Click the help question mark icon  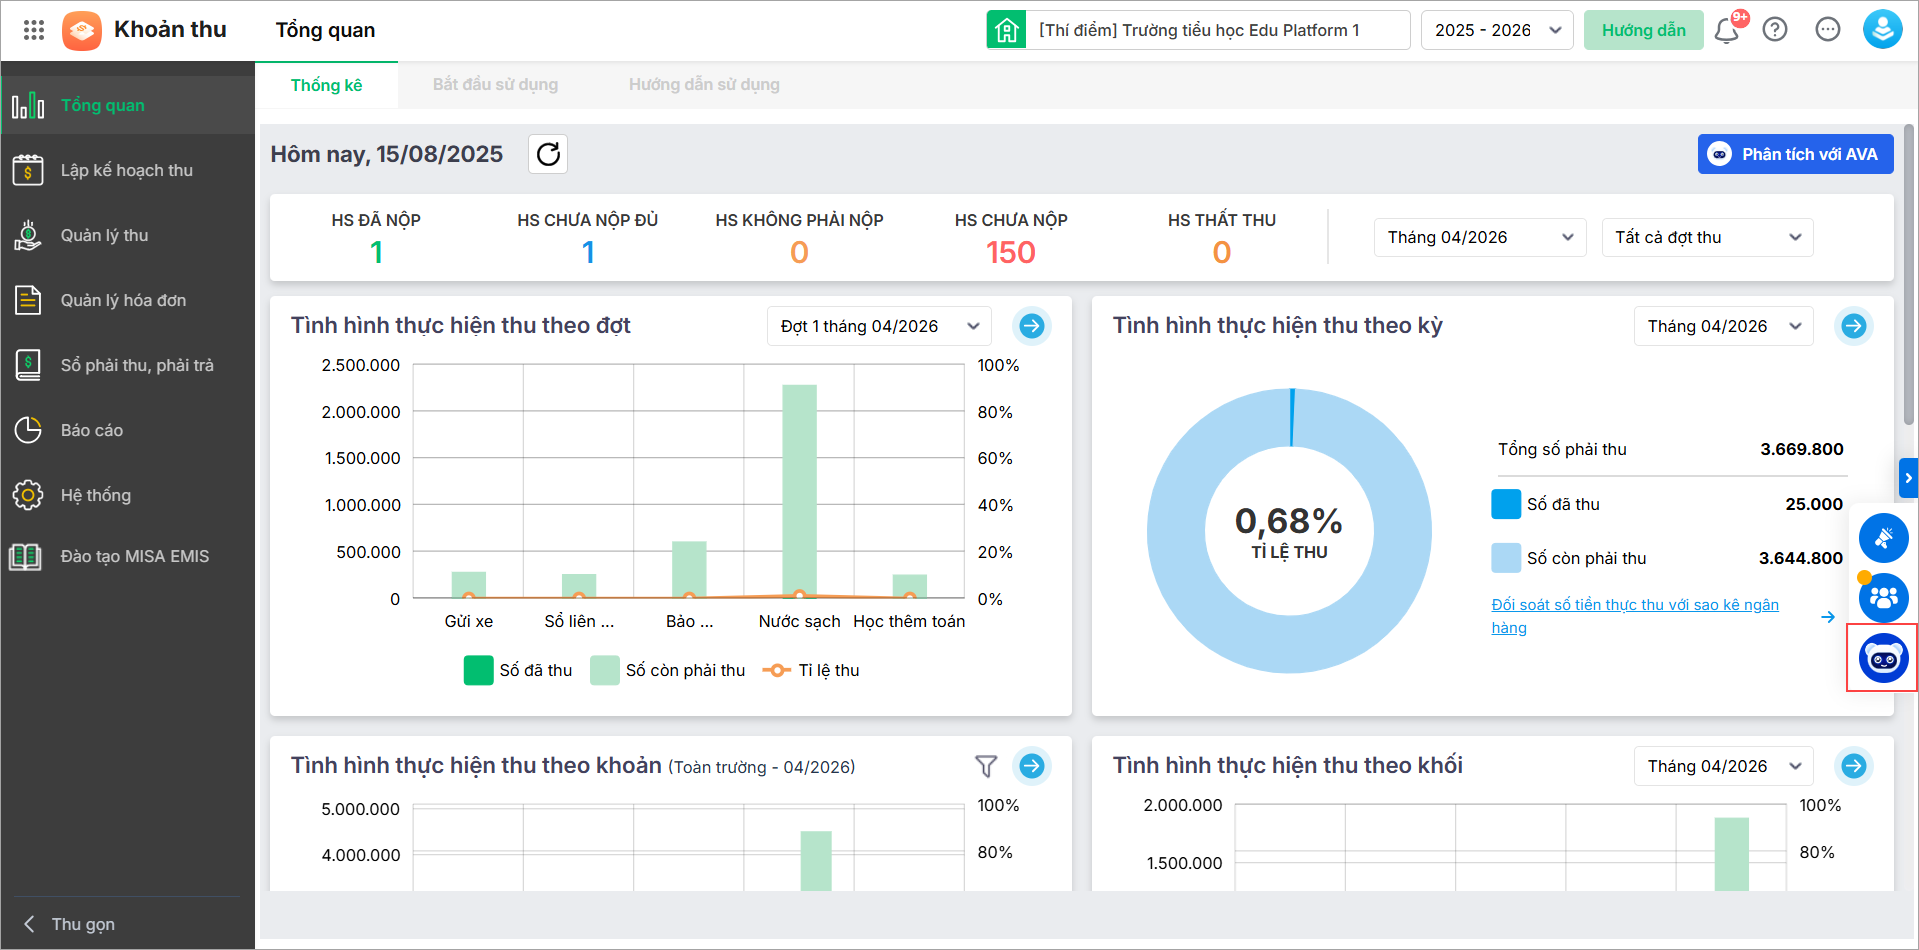(1775, 30)
